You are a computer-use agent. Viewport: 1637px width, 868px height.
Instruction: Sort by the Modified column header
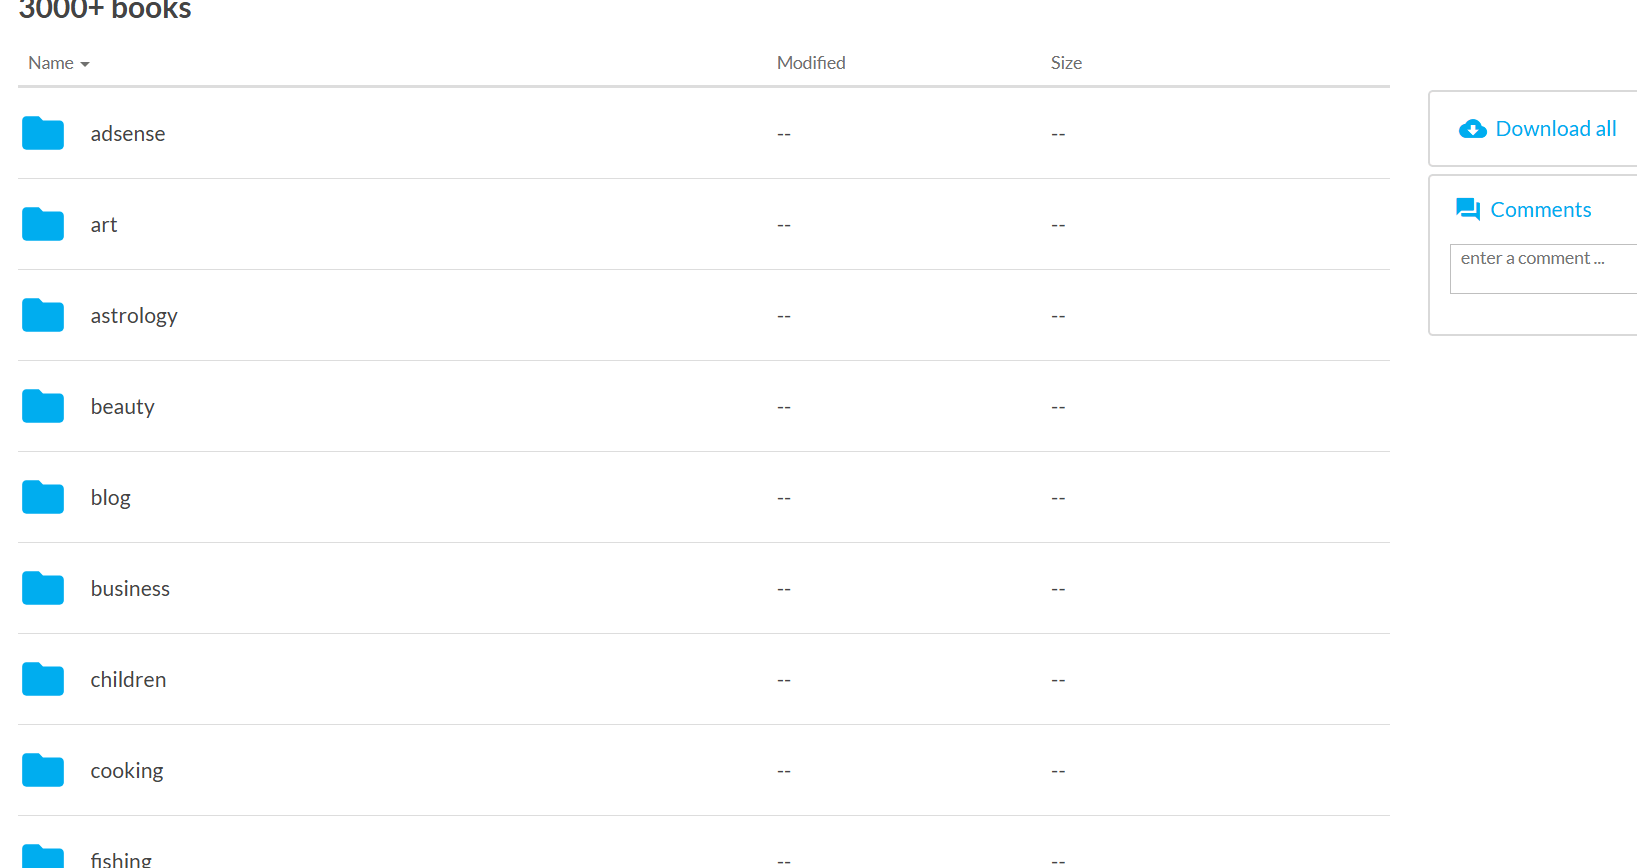(811, 63)
